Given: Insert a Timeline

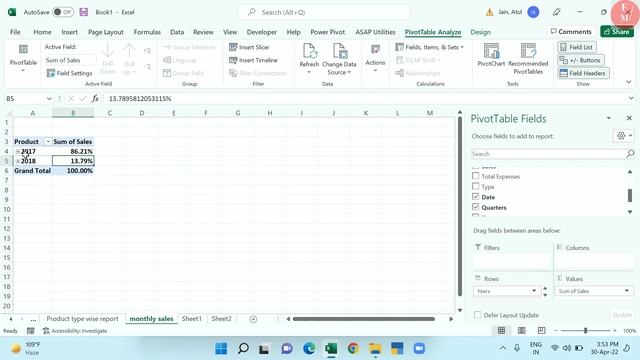Looking at the screenshot, I should (x=253, y=60).
